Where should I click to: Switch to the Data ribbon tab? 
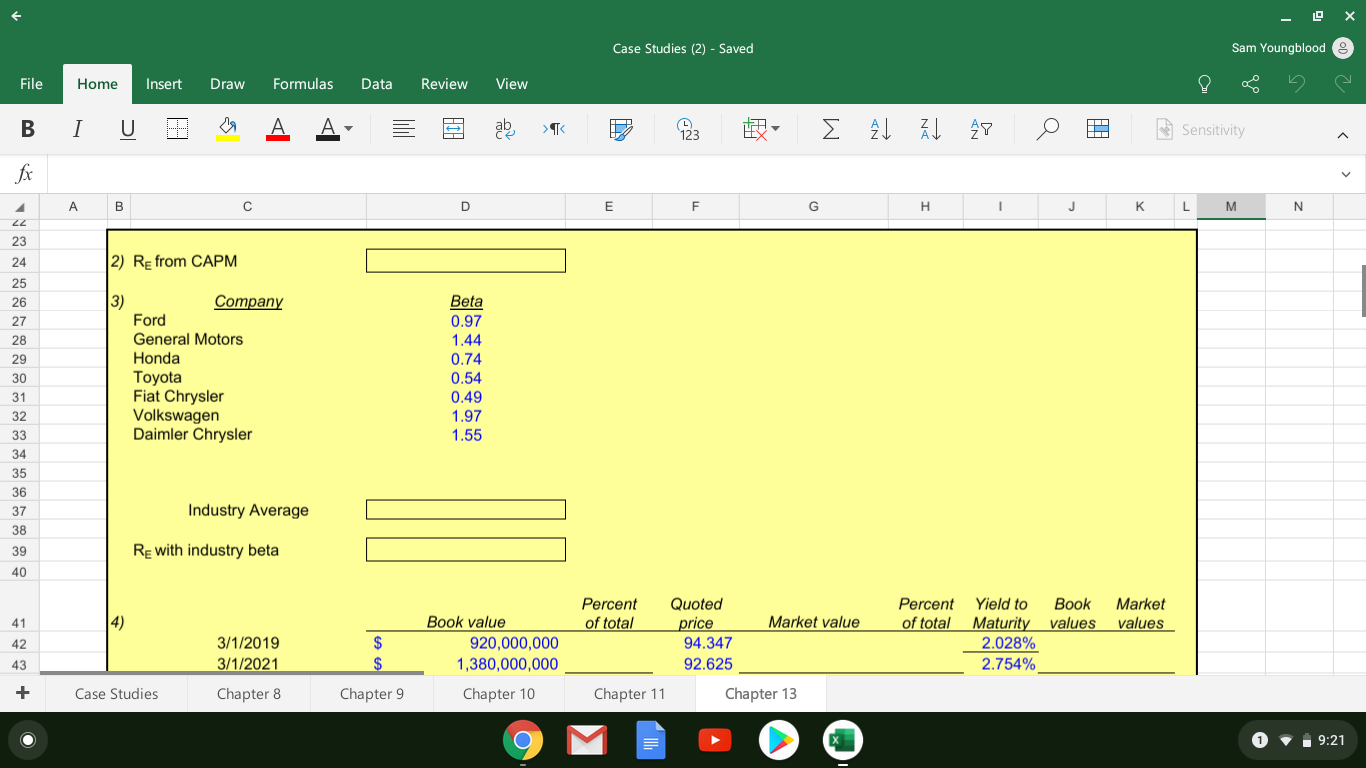coord(377,84)
